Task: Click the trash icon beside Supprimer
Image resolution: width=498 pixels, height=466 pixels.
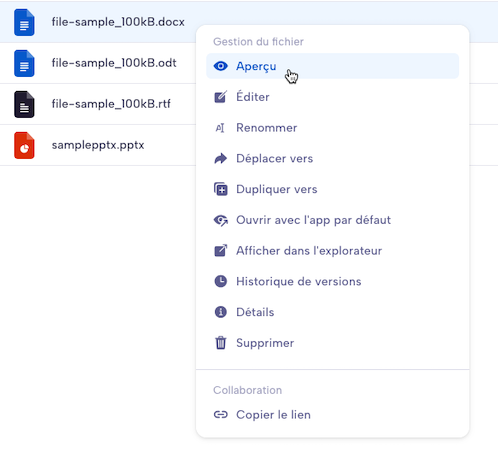Action: click(220, 343)
